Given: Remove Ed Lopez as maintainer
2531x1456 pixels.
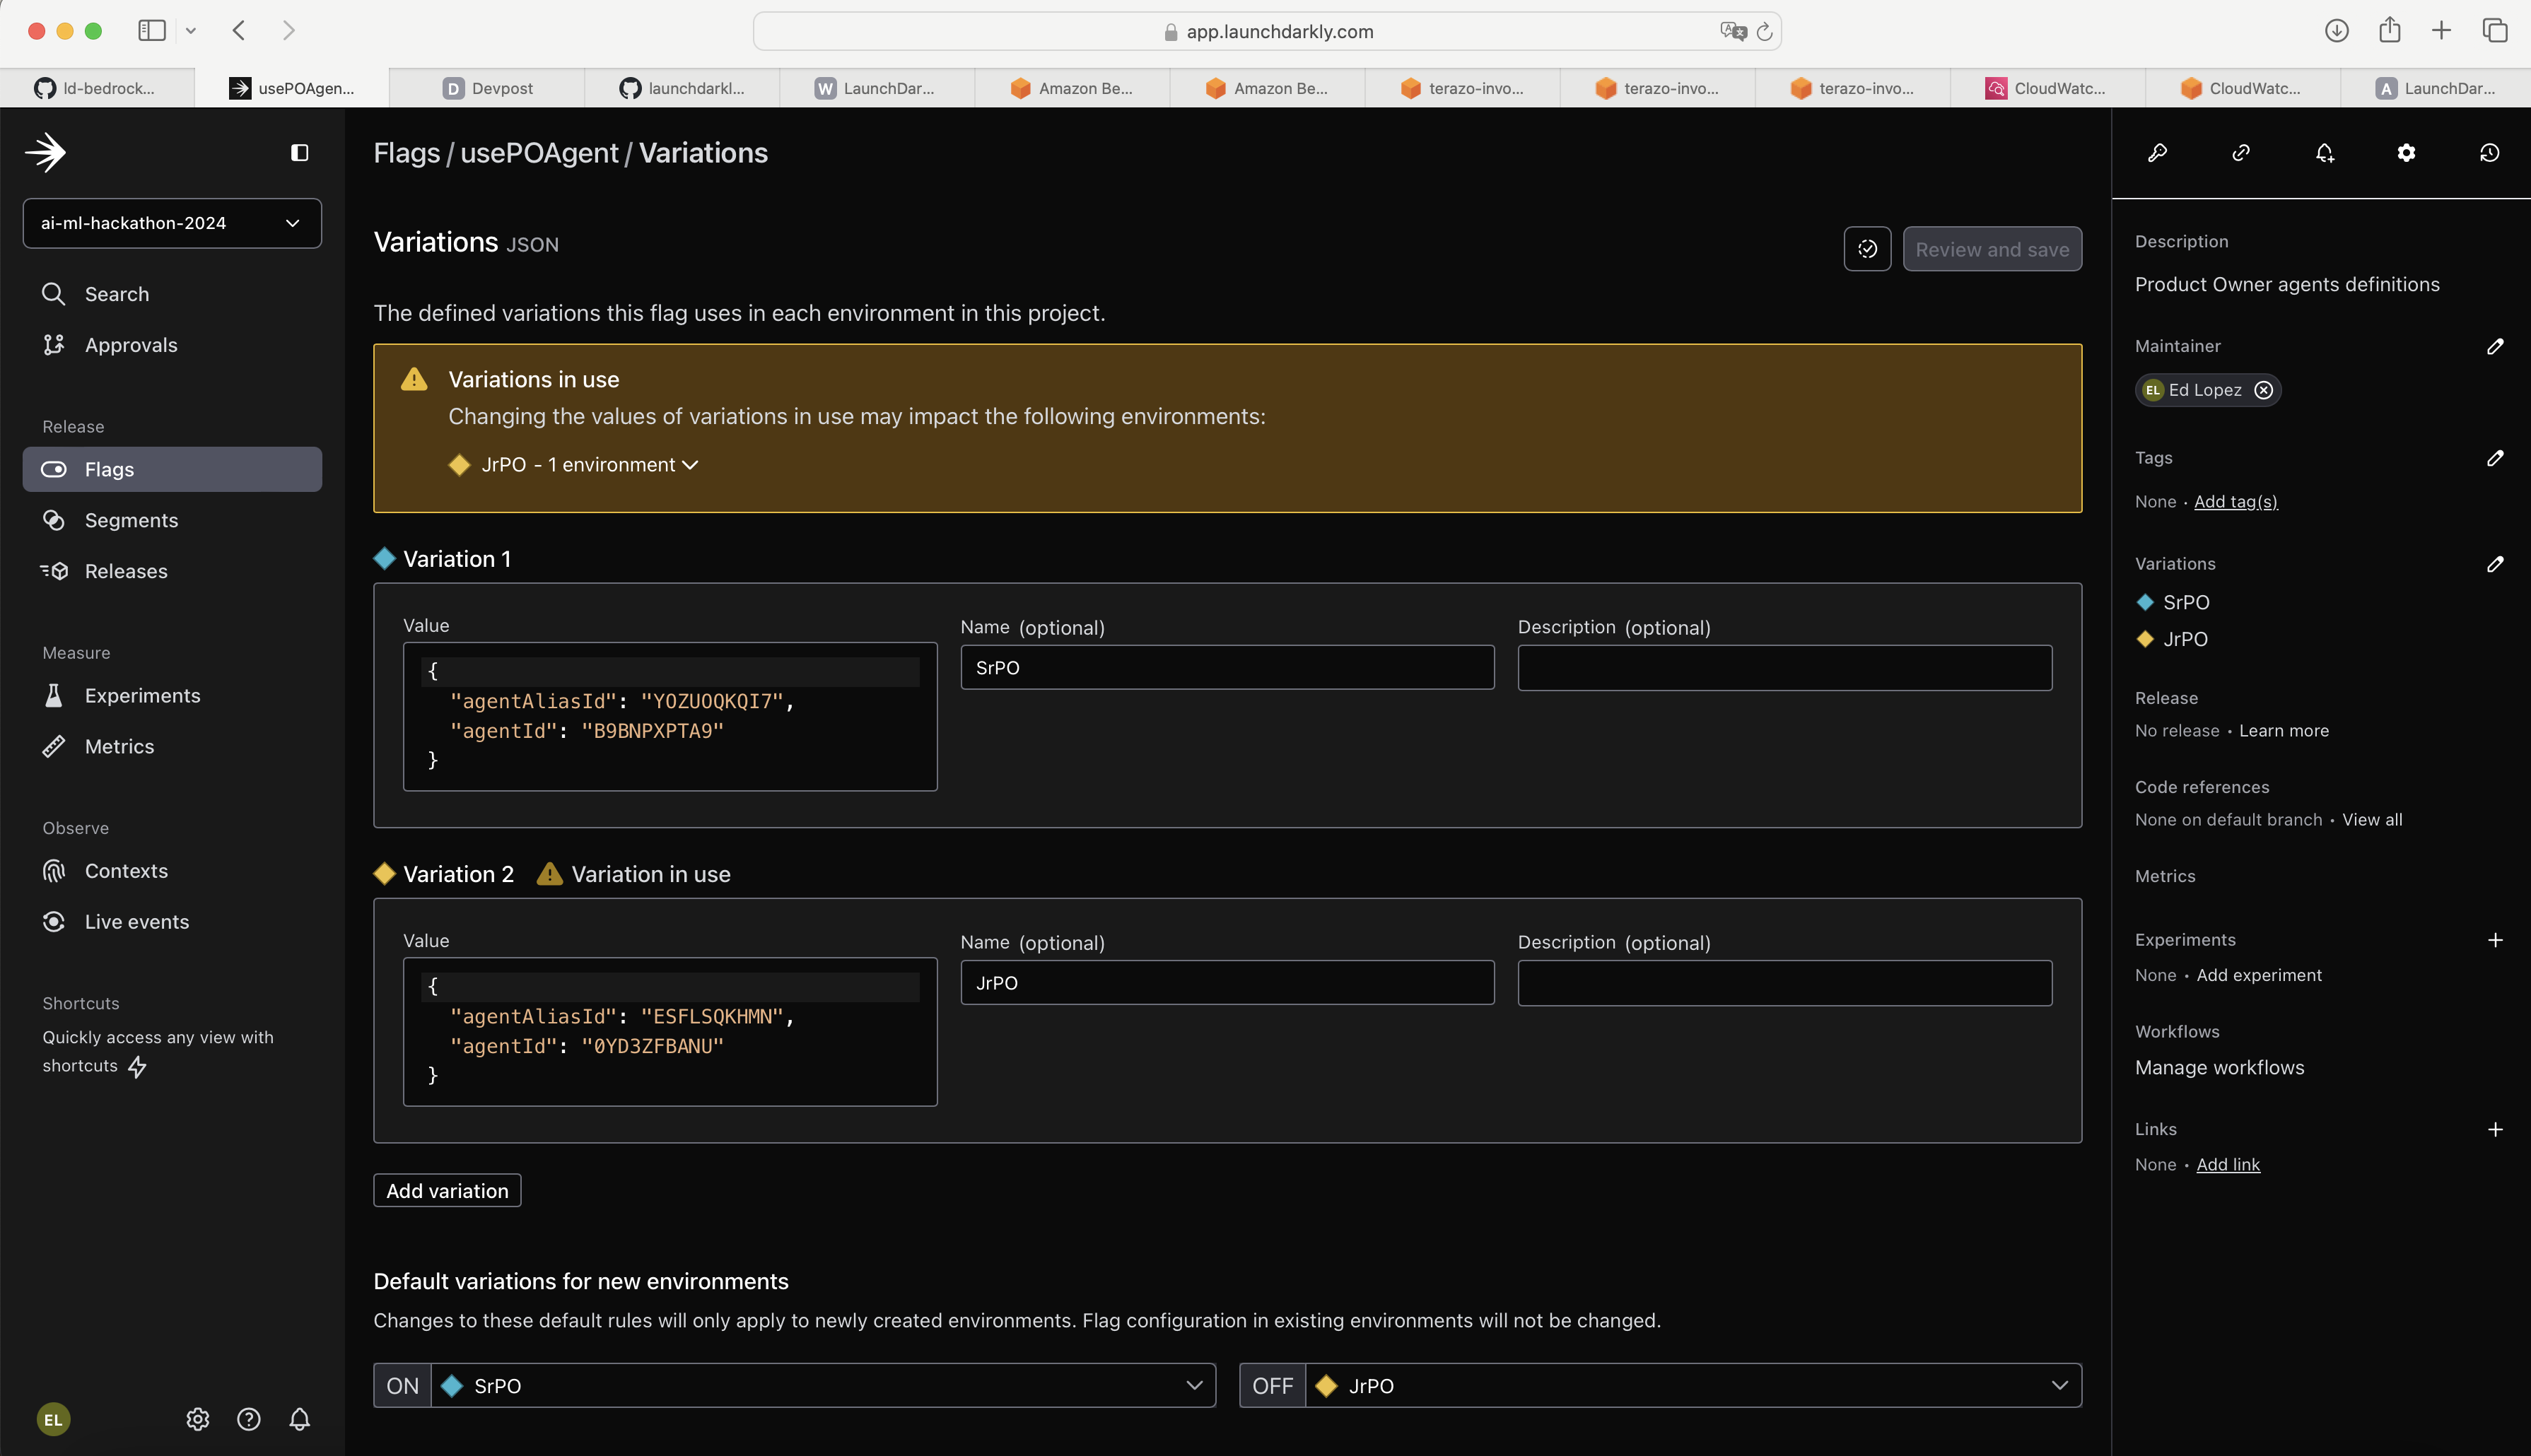Looking at the screenshot, I should pos(2264,390).
